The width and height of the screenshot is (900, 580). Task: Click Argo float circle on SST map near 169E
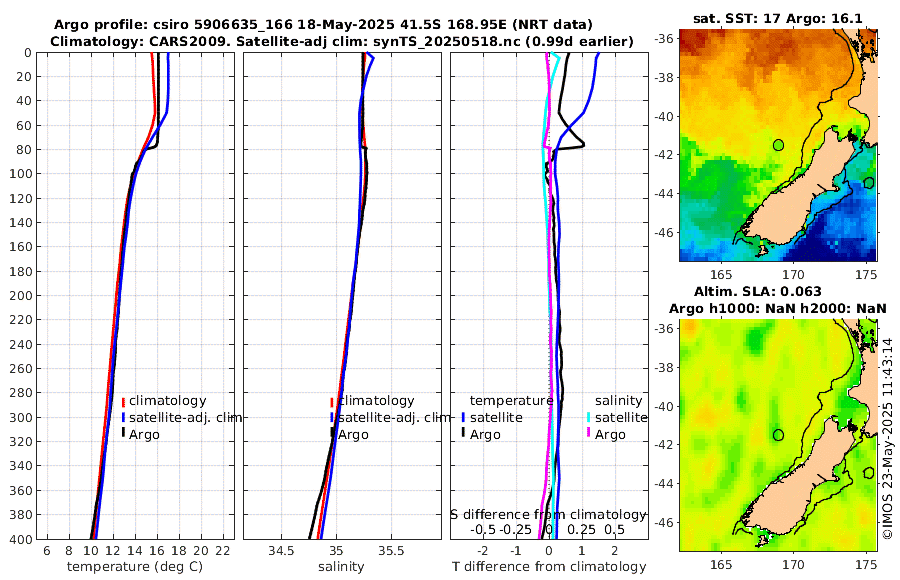[778, 145]
